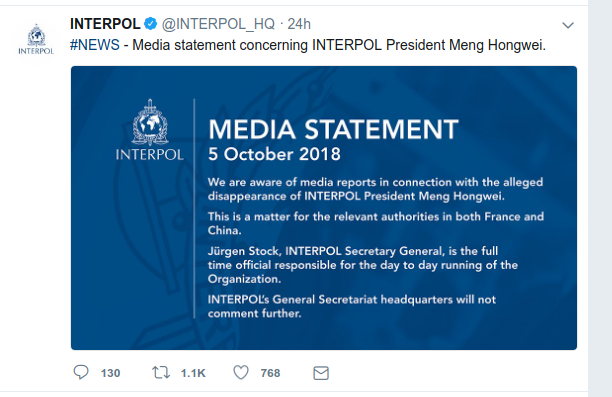Open the tweet options chevron menu
This screenshot has height=397, width=612.
tap(568, 25)
